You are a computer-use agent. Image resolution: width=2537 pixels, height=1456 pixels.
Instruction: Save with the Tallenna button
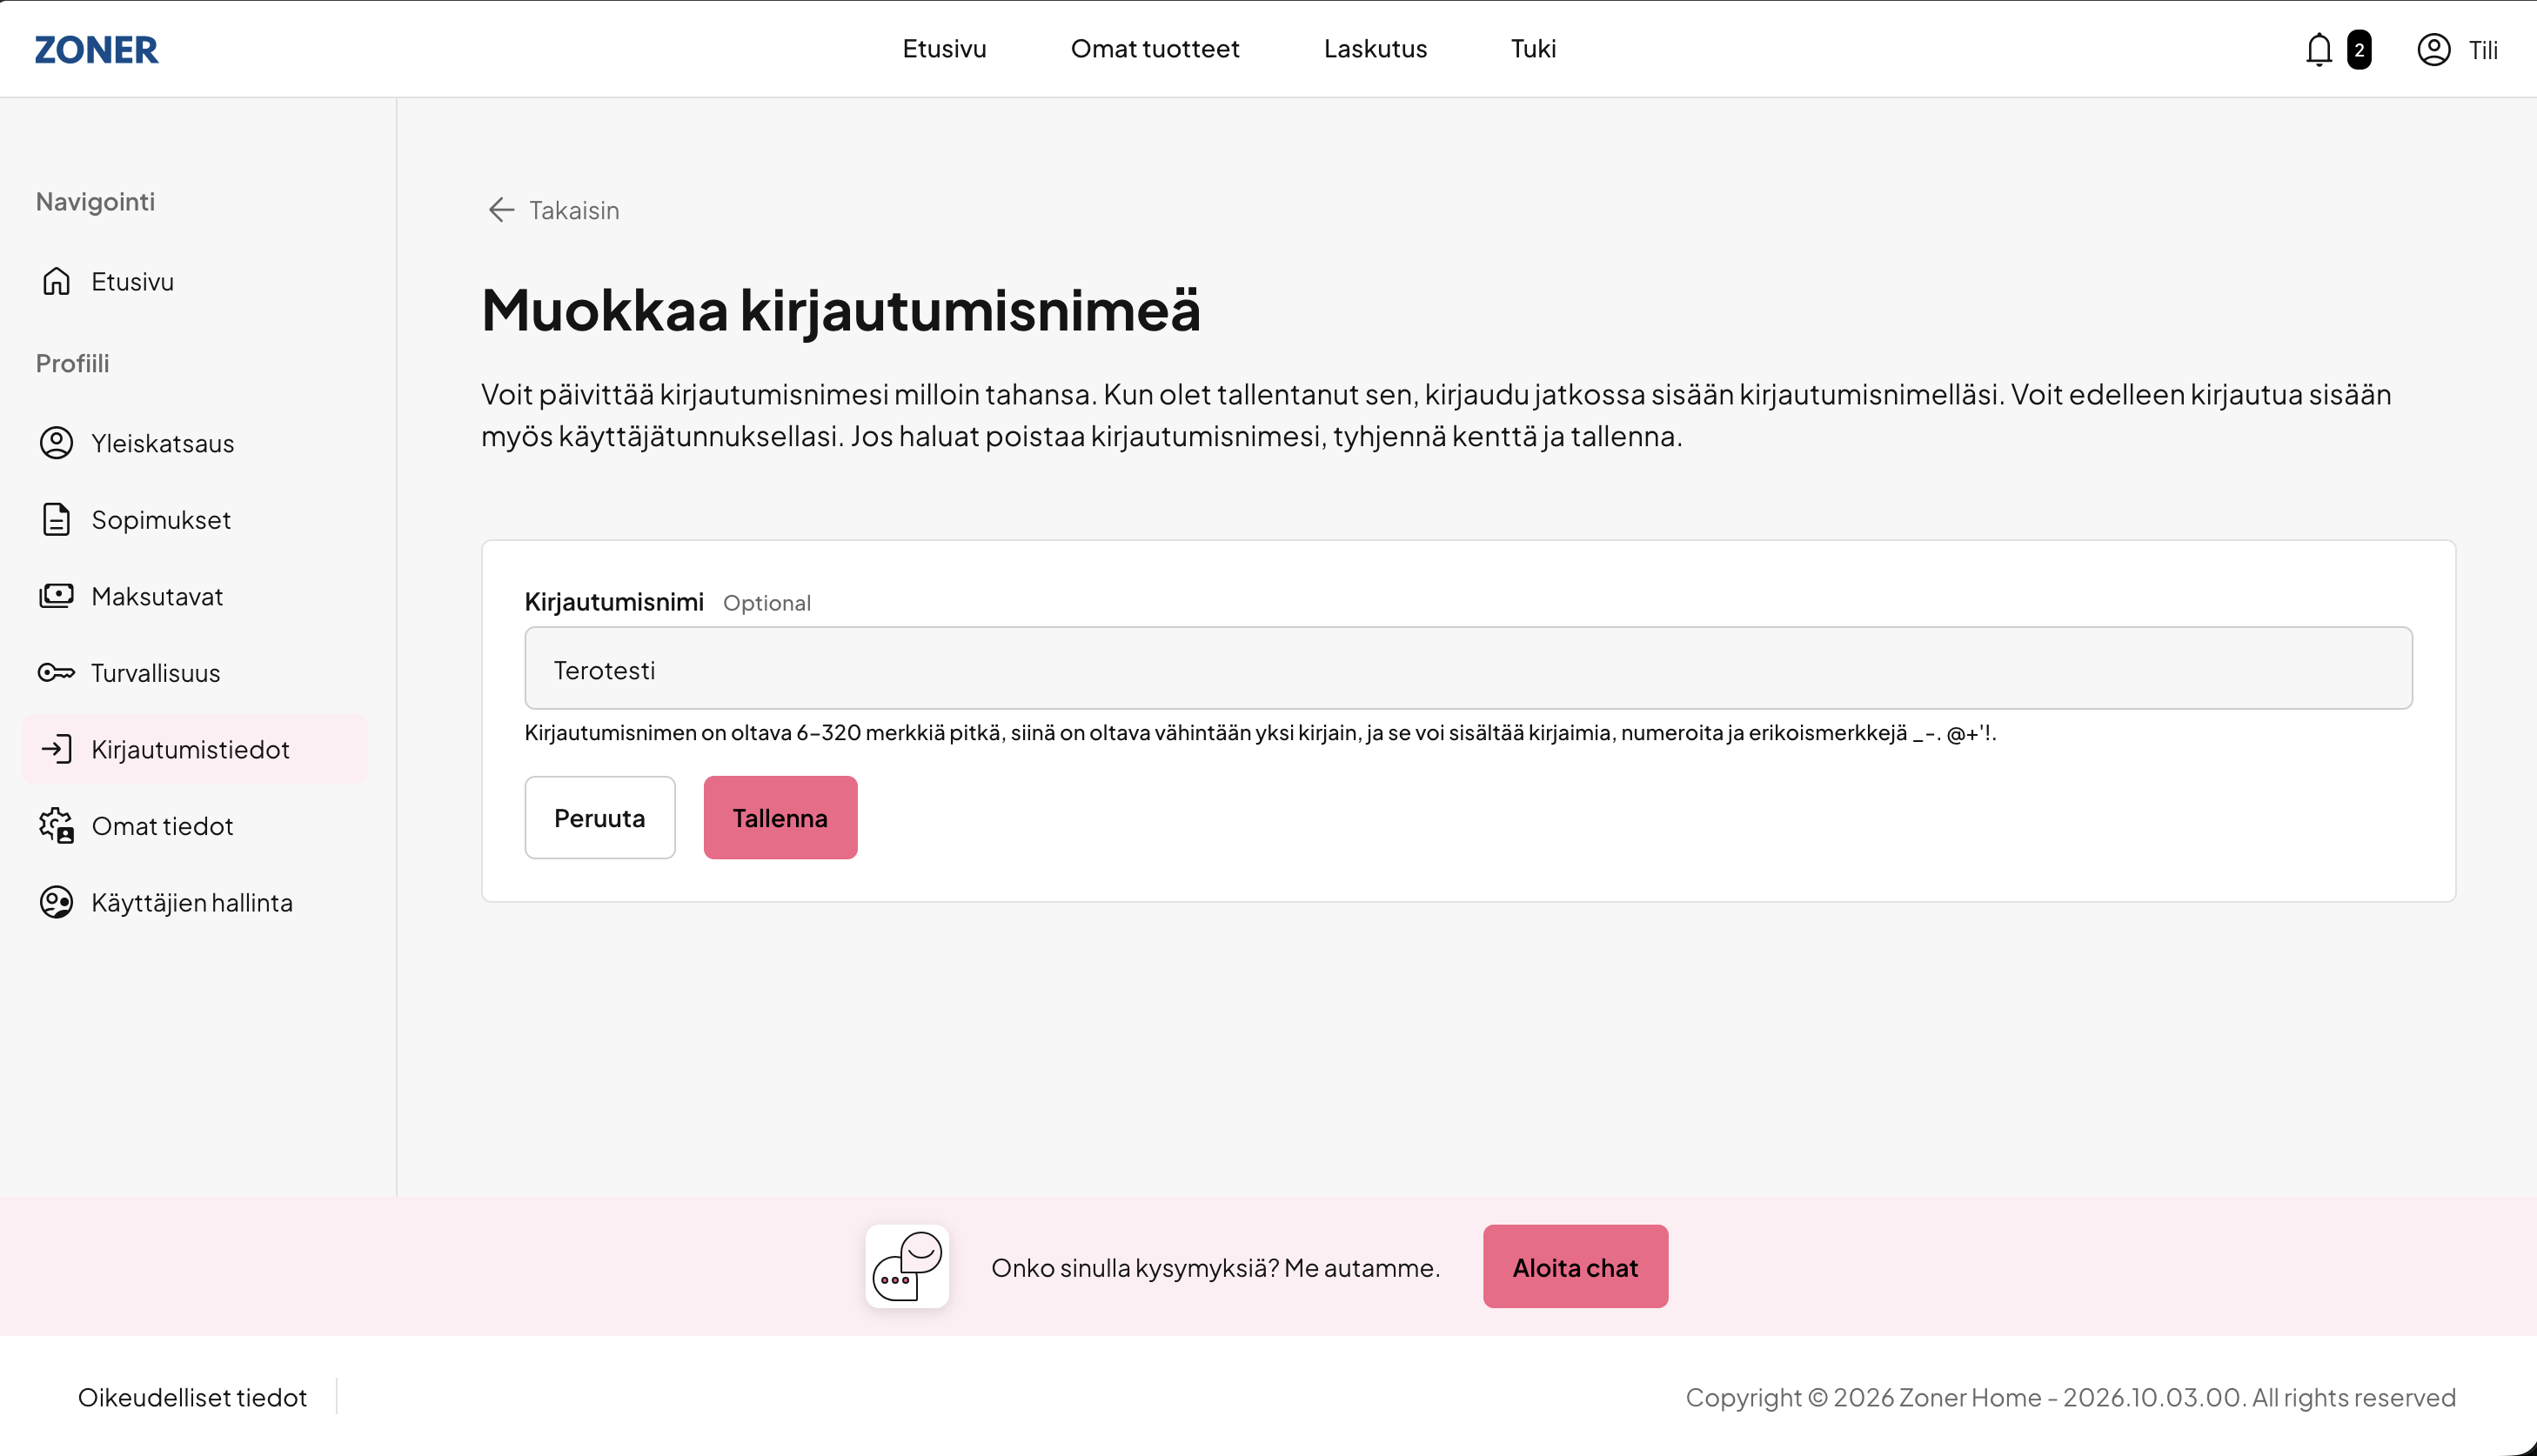[x=780, y=817]
